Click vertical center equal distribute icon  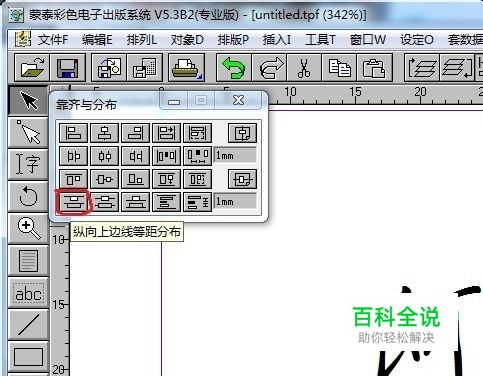point(105,202)
